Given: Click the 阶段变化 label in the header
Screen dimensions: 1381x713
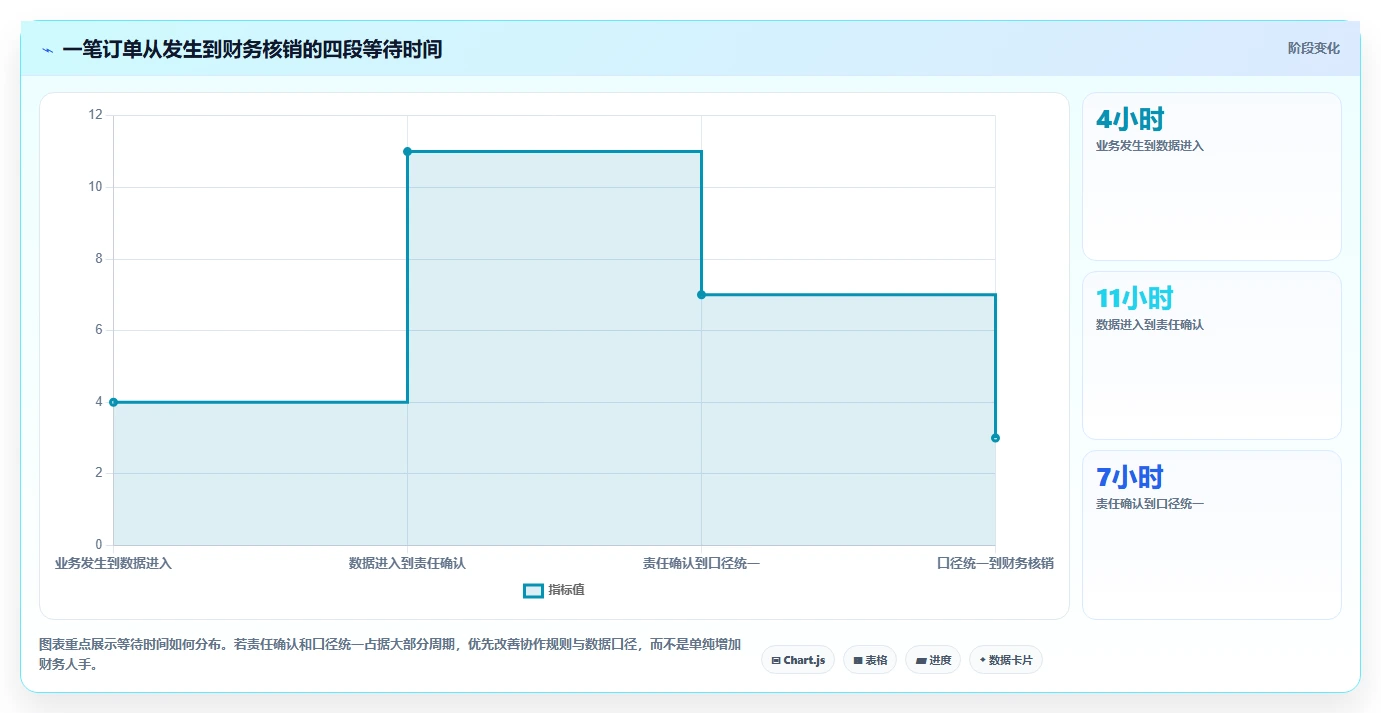Looking at the screenshot, I should click(1313, 48).
